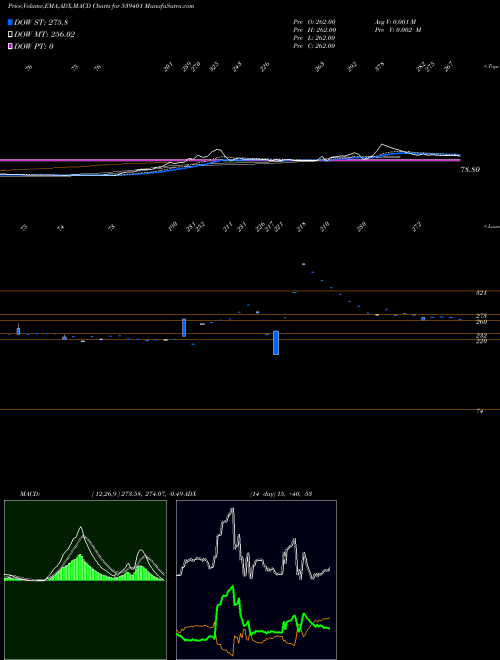Open the ADX indicator panel
Viewport: 500px width, 660px height.
[x=256, y=580]
